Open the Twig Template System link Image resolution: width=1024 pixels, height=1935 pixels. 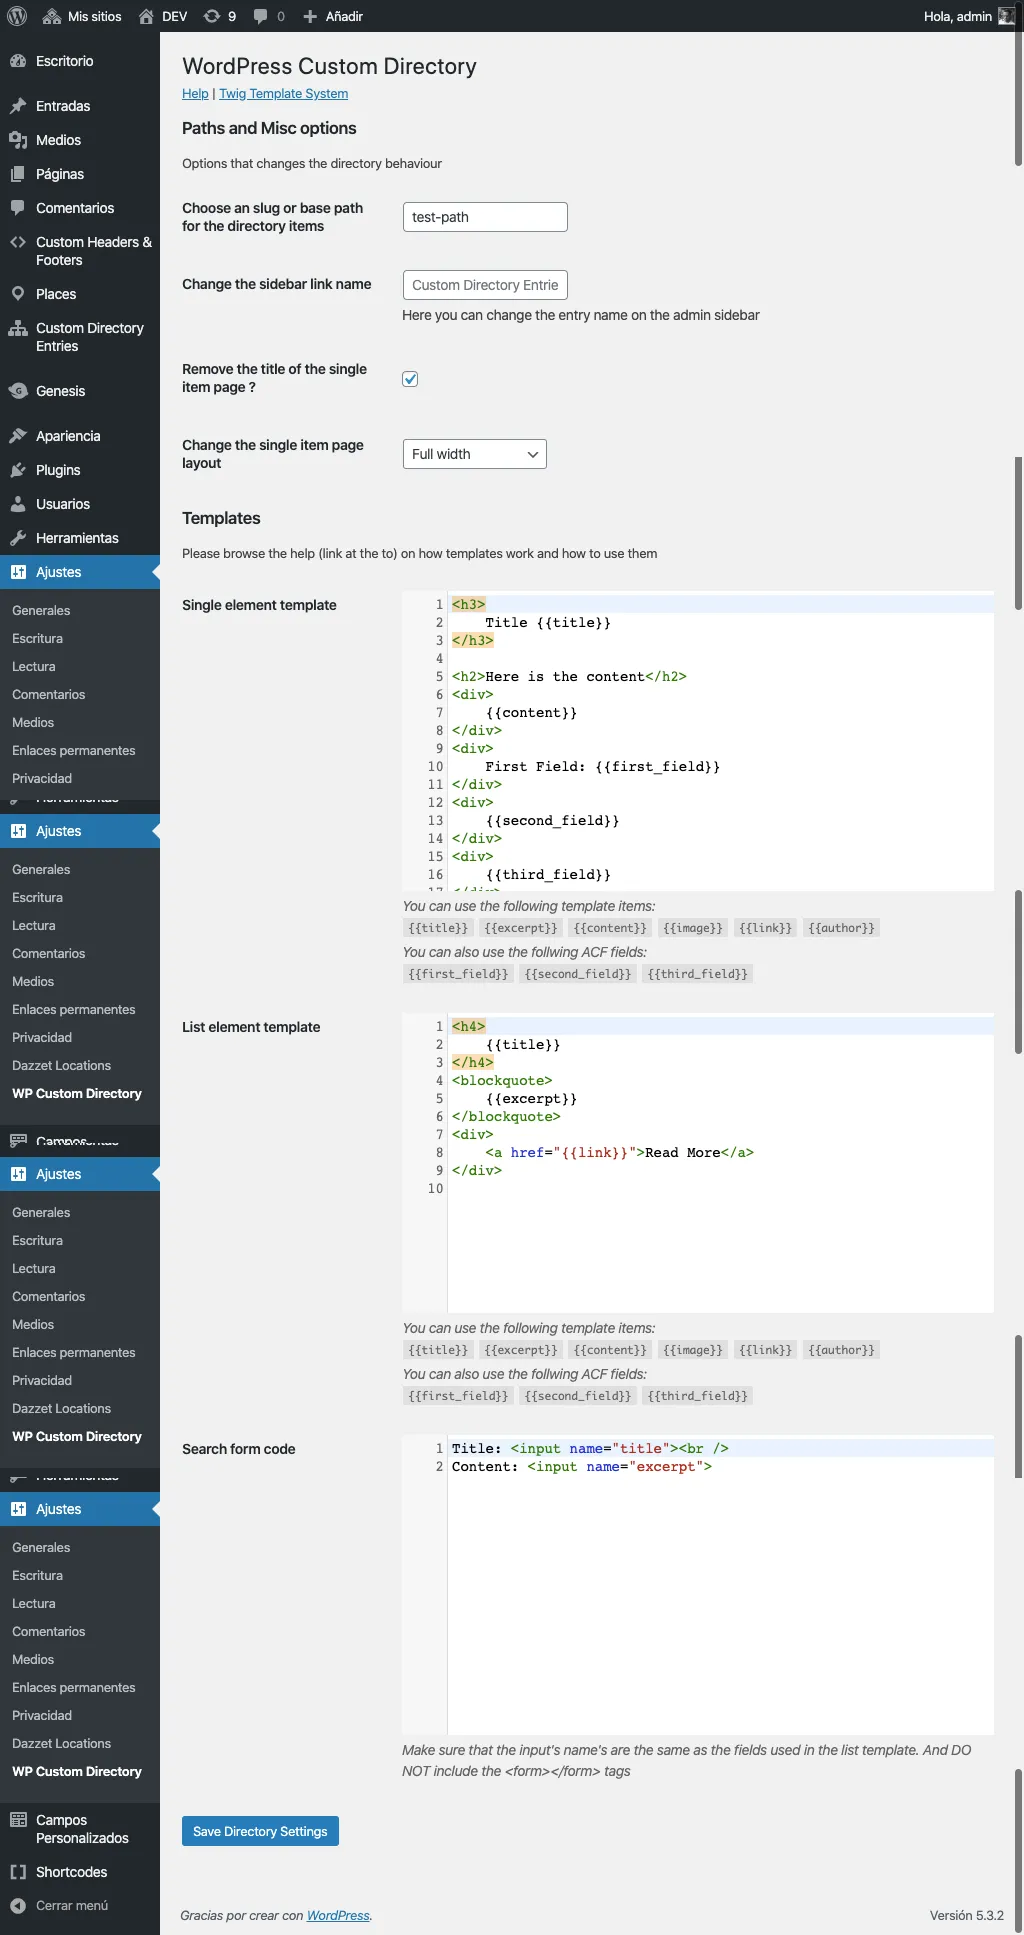click(283, 94)
